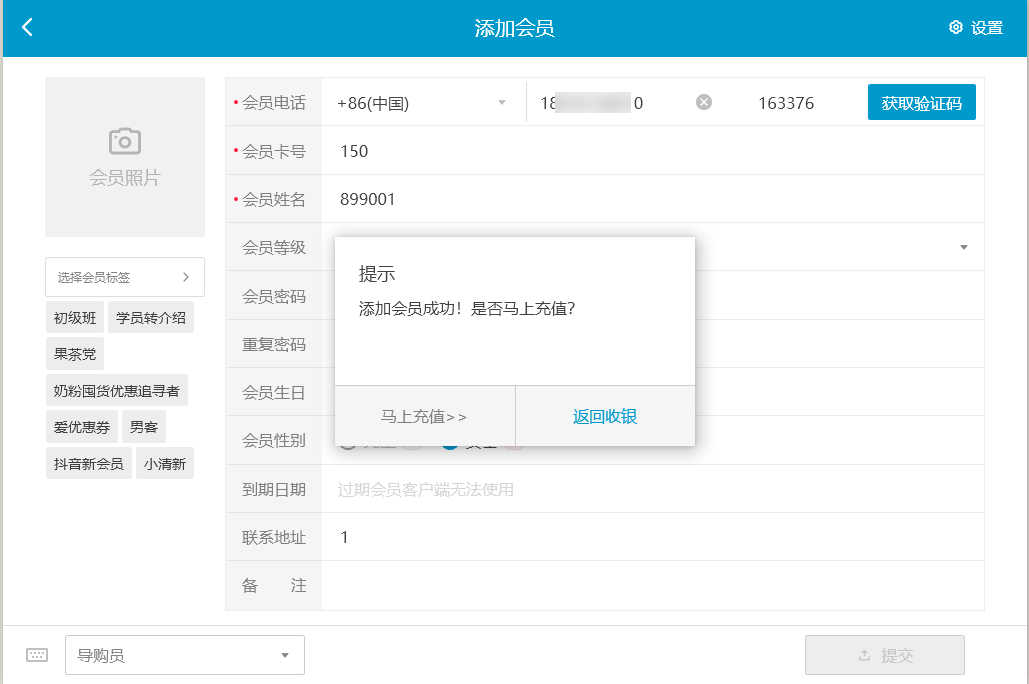
Task: Expand the 会员等级 dropdown arrow
Action: (x=963, y=247)
